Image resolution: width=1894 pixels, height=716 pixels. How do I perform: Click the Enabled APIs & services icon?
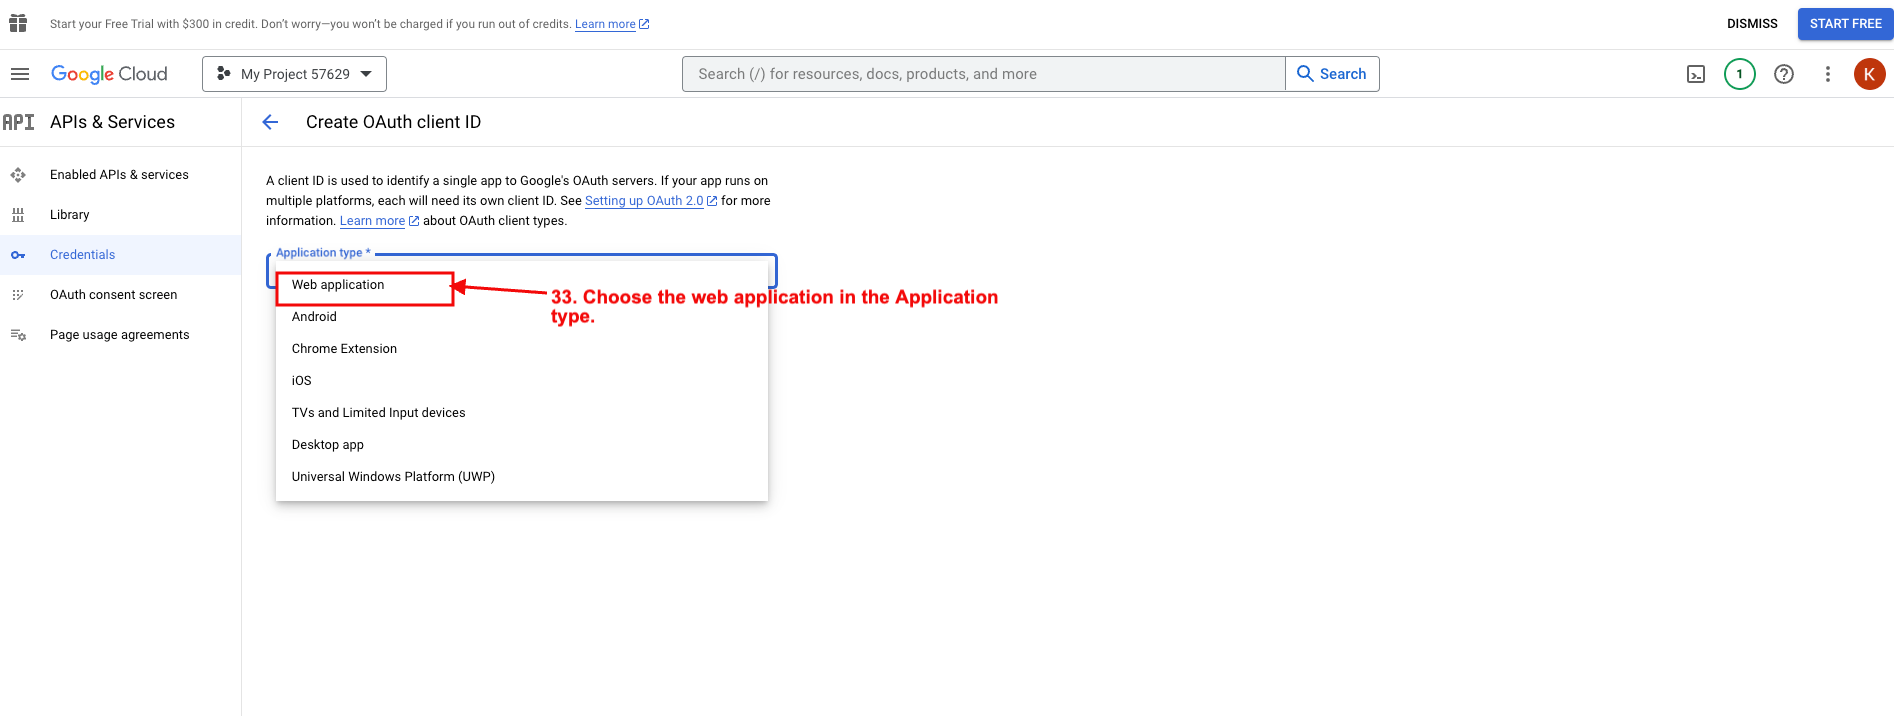[x=18, y=175]
